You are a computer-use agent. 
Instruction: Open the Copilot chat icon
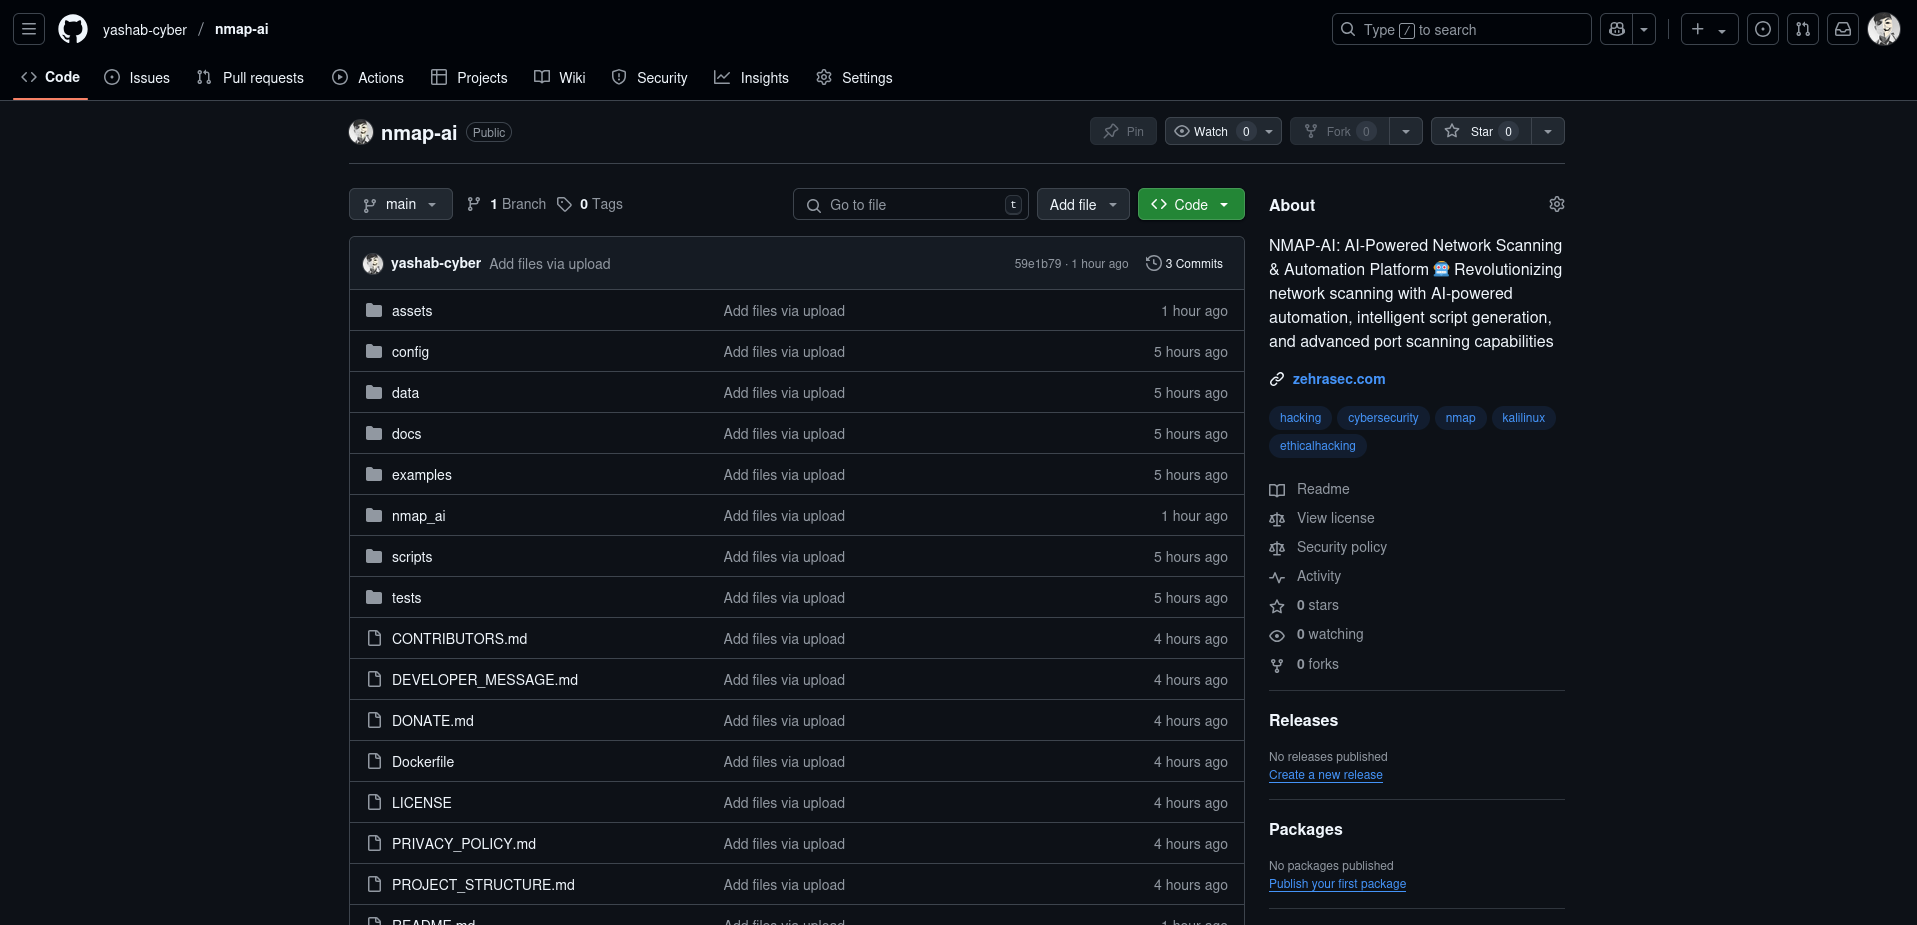pyautogui.click(x=1616, y=30)
